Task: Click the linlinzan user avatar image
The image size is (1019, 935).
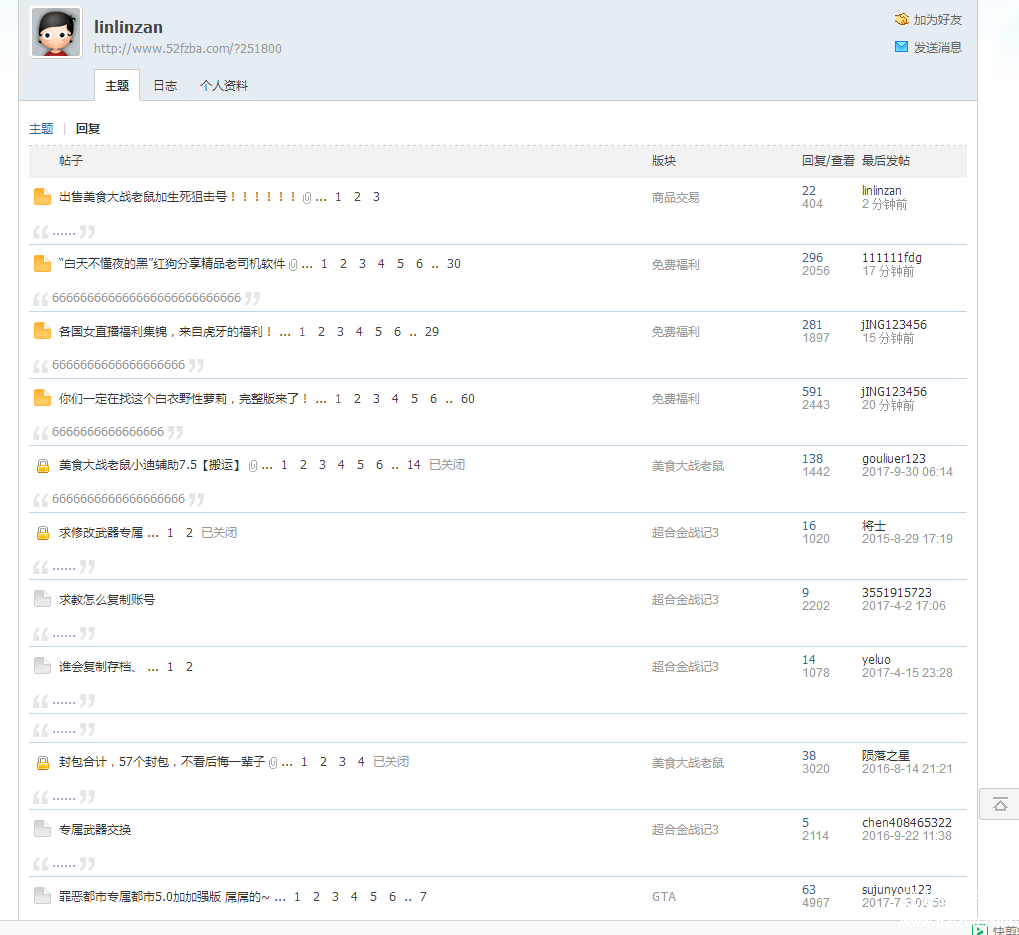Action: coord(56,33)
